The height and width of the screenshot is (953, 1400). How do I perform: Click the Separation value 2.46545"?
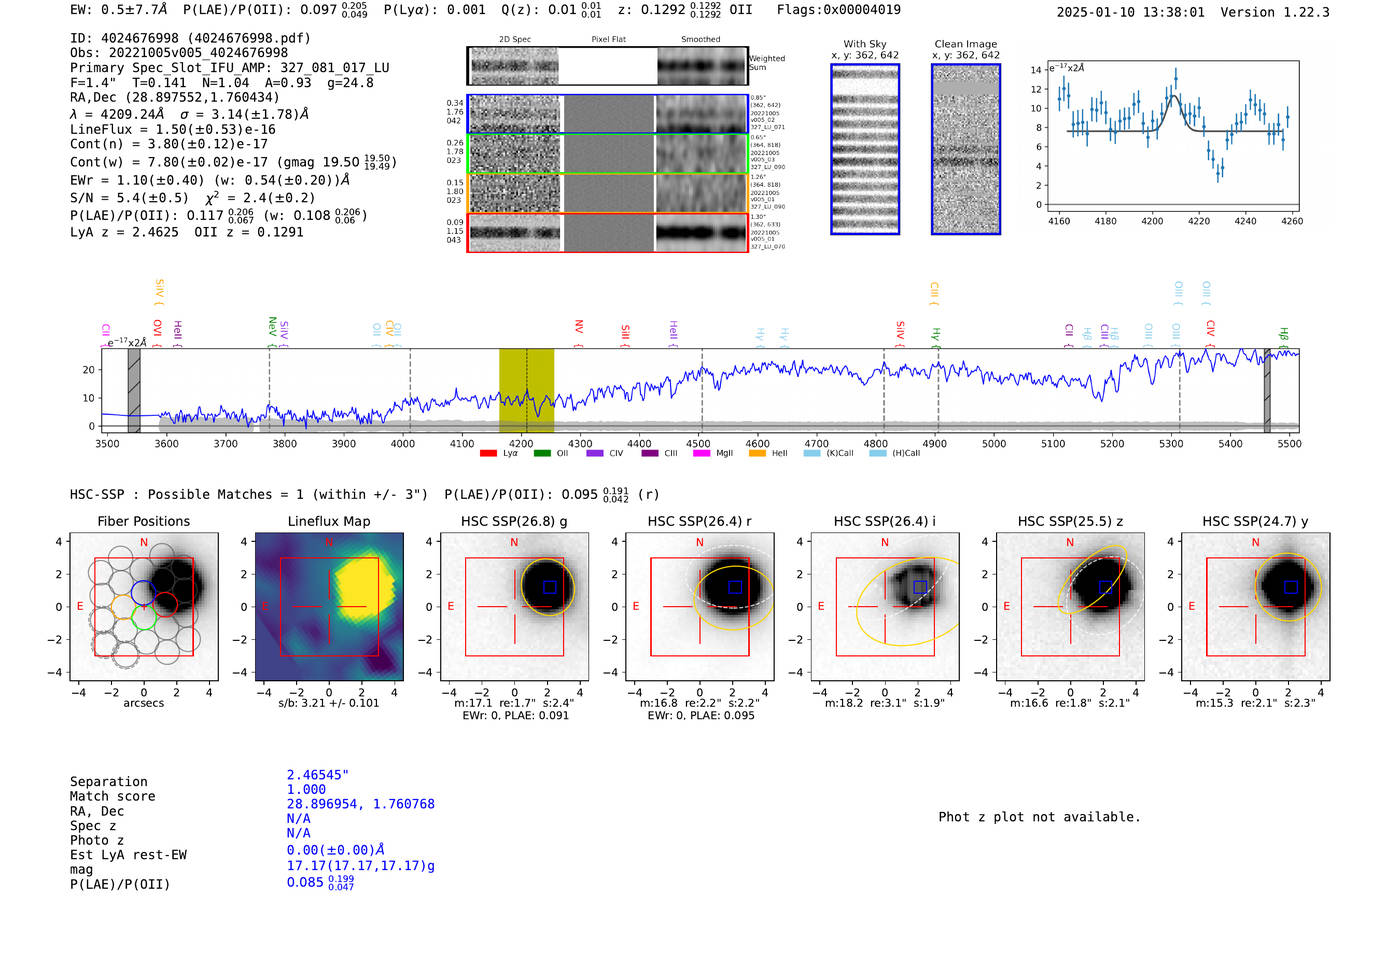[x=318, y=775]
